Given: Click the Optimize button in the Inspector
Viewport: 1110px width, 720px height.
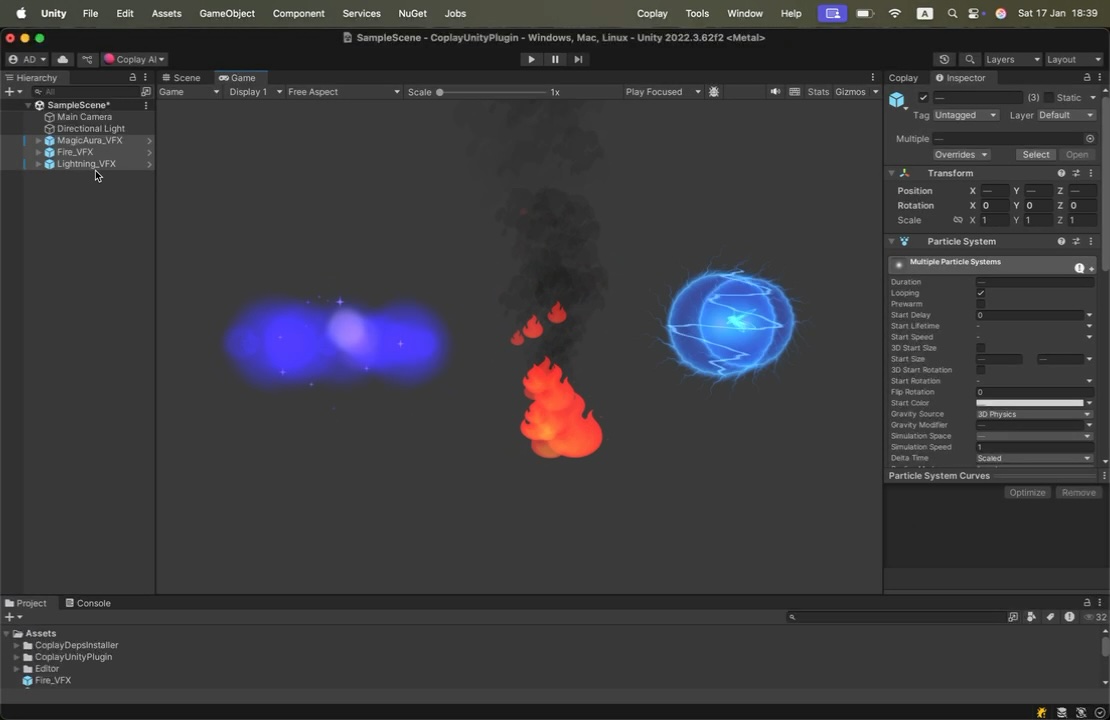Looking at the screenshot, I should 1027,492.
